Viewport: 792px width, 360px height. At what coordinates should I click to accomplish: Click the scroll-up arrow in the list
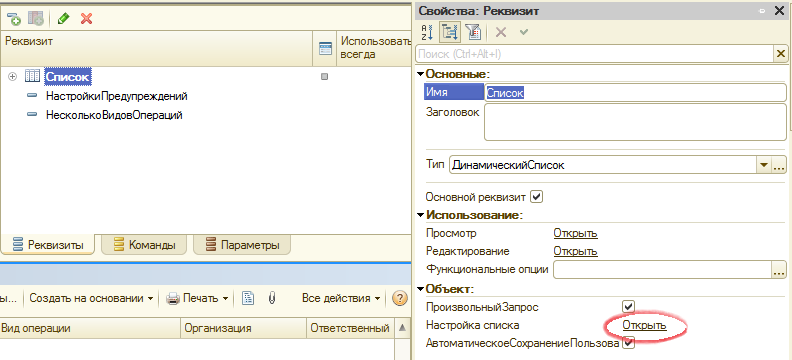pyautogui.click(x=402, y=328)
